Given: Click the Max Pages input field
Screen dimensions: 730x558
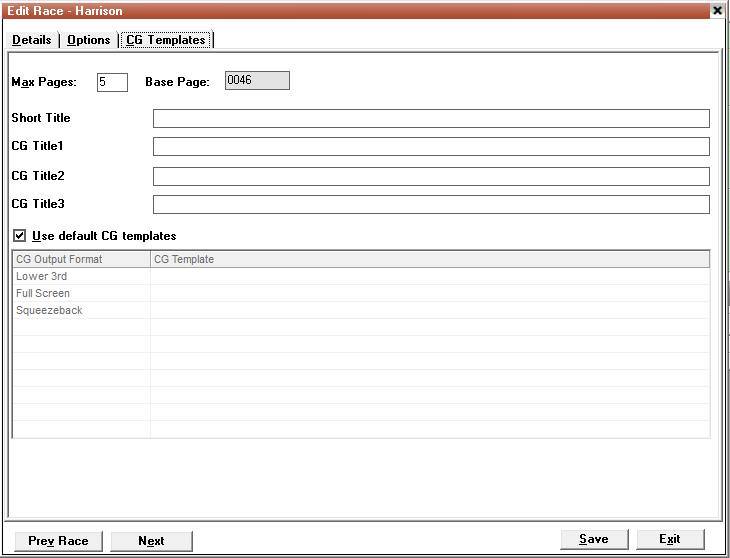Looking at the screenshot, I should (x=112, y=82).
